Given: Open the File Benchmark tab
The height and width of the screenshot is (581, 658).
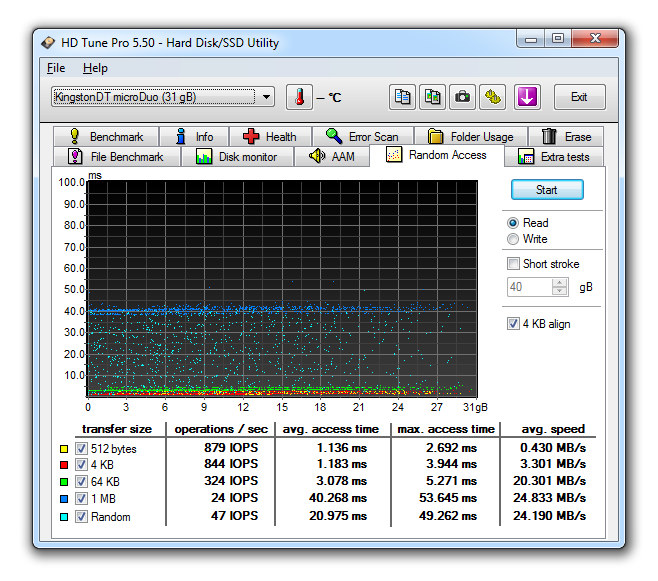Looking at the screenshot, I should pos(117,156).
